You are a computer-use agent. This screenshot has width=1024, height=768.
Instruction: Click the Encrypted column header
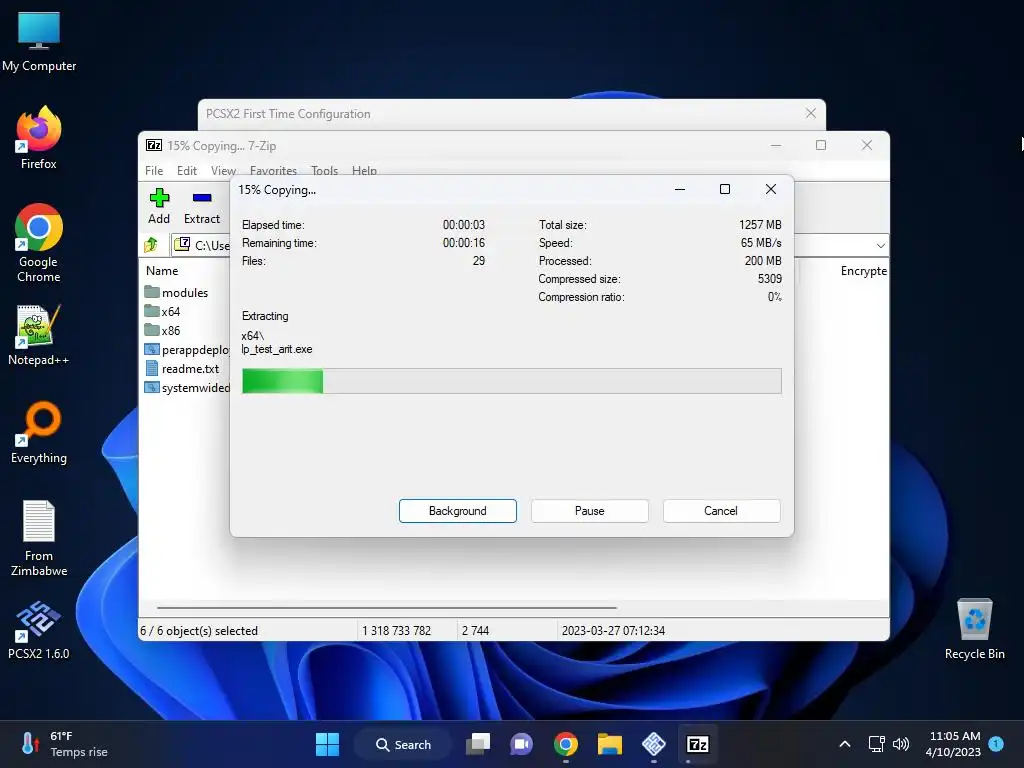[863, 270]
